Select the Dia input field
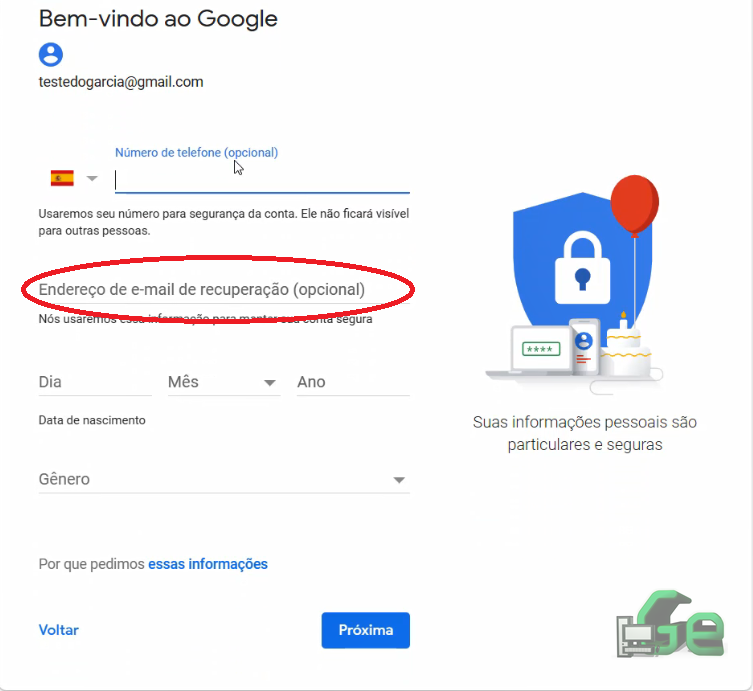 (x=95, y=382)
